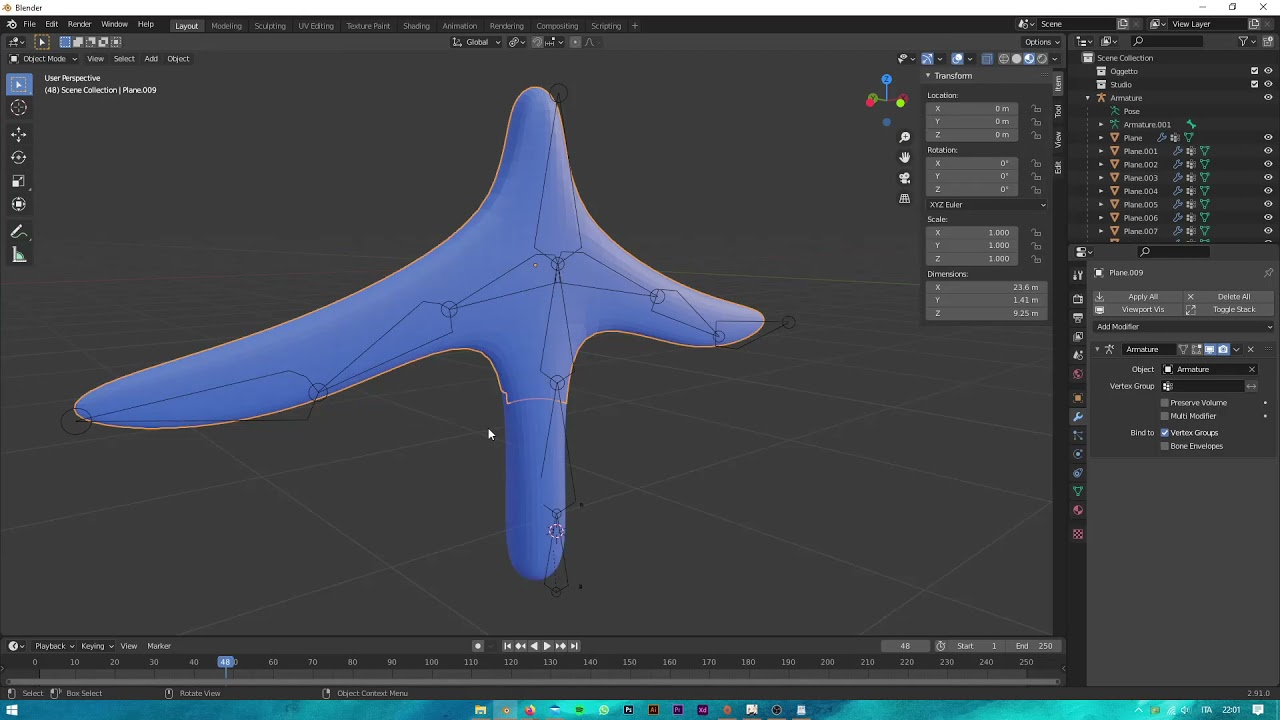
Task: Click the Delete All button
Action: coord(1230,297)
